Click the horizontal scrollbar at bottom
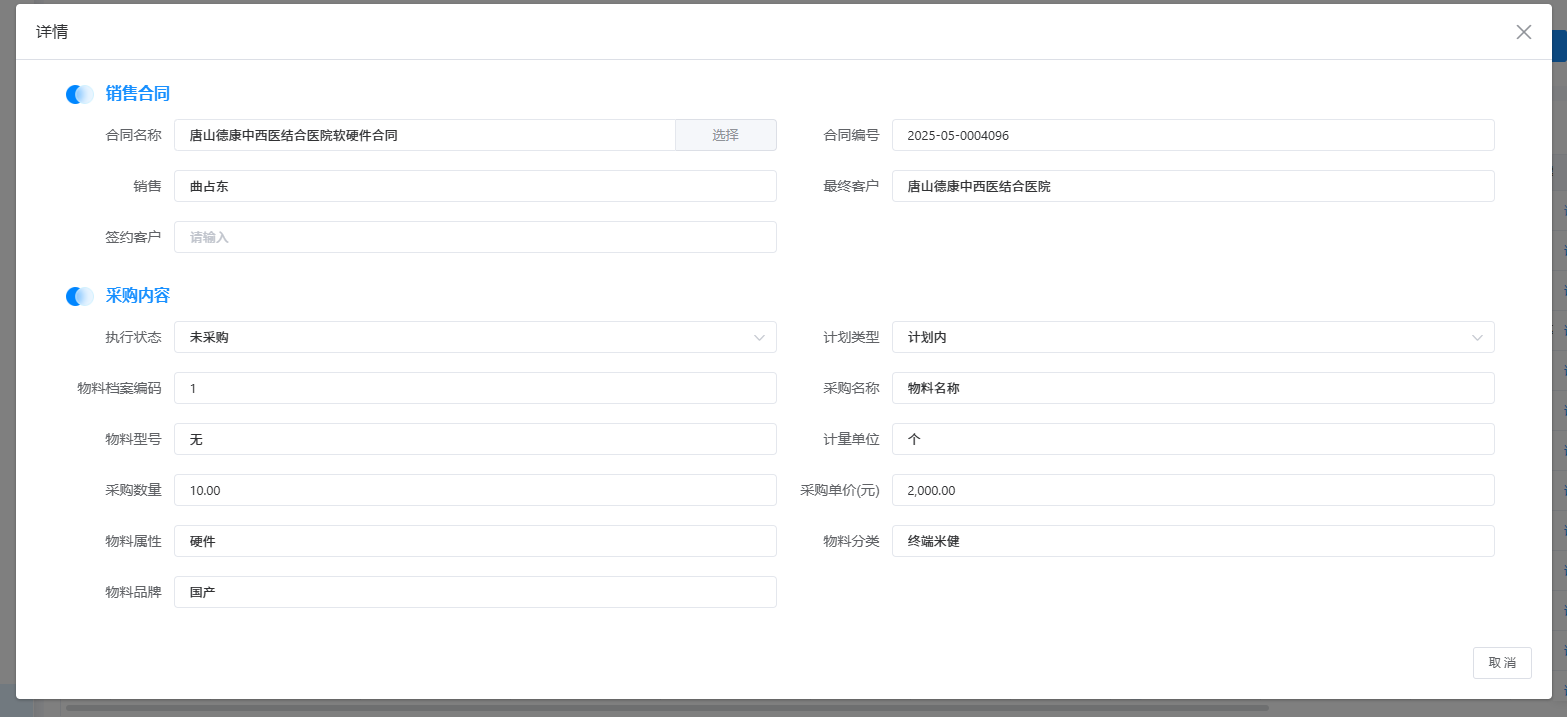The height and width of the screenshot is (717, 1567). click(666, 708)
